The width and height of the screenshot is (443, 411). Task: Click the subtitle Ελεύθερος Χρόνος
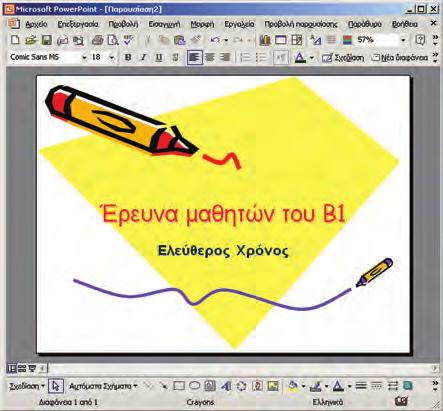click(x=223, y=251)
